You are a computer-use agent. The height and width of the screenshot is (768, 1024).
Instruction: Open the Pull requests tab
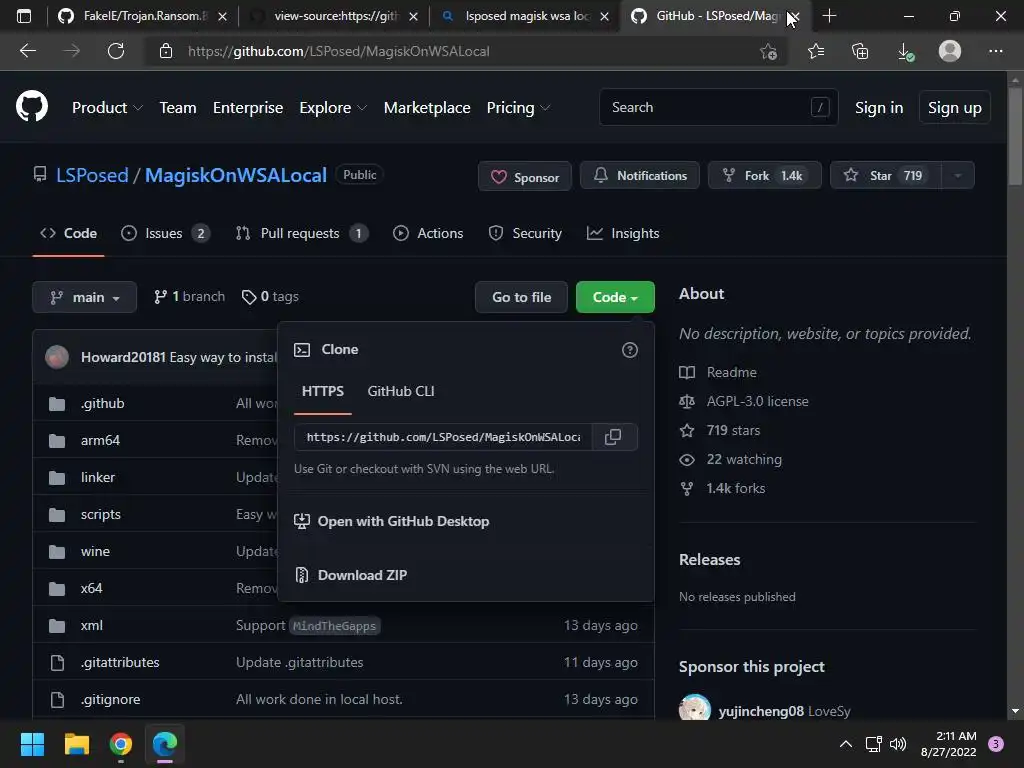point(302,233)
